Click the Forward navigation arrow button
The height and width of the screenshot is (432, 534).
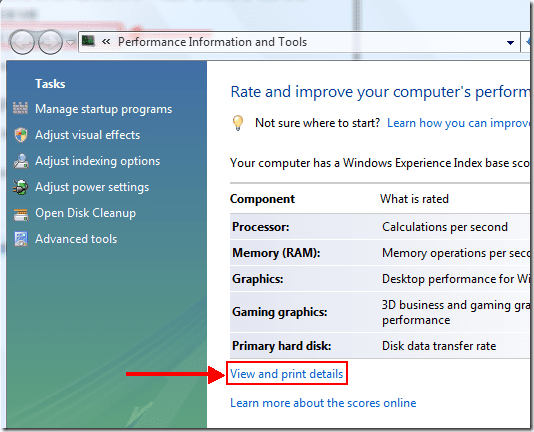point(50,42)
